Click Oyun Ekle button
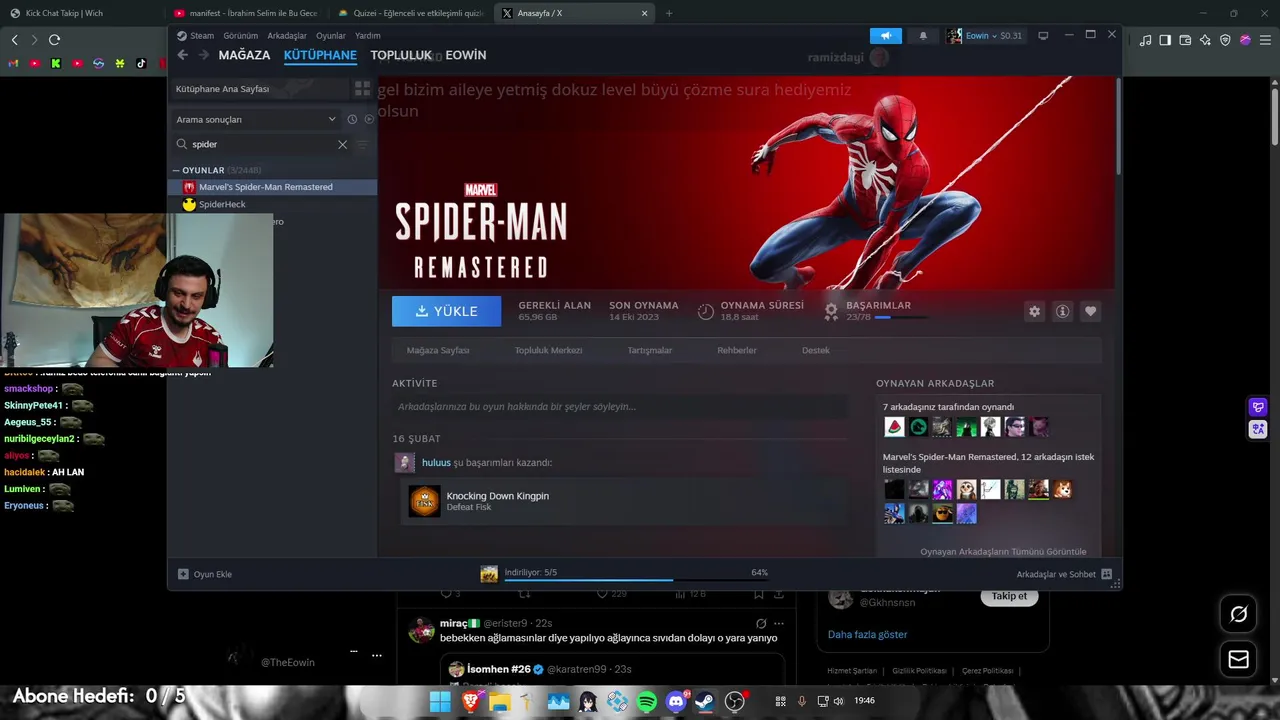Image resolution: width=1280 pixels, height=720 pixels. (205, 574)
